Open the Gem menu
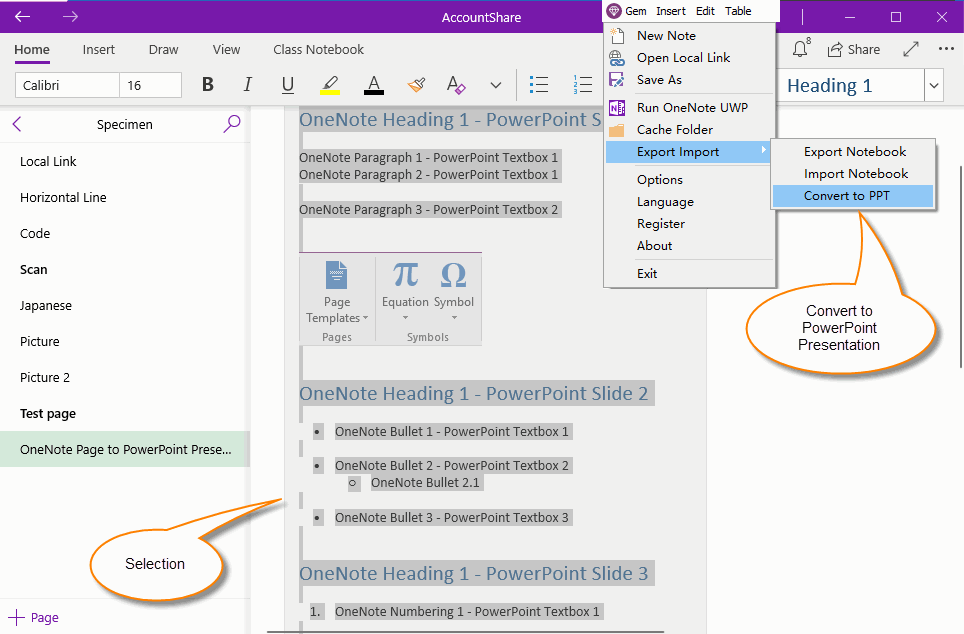This screenshot has height=634, width=964. [x=636, y=11]
